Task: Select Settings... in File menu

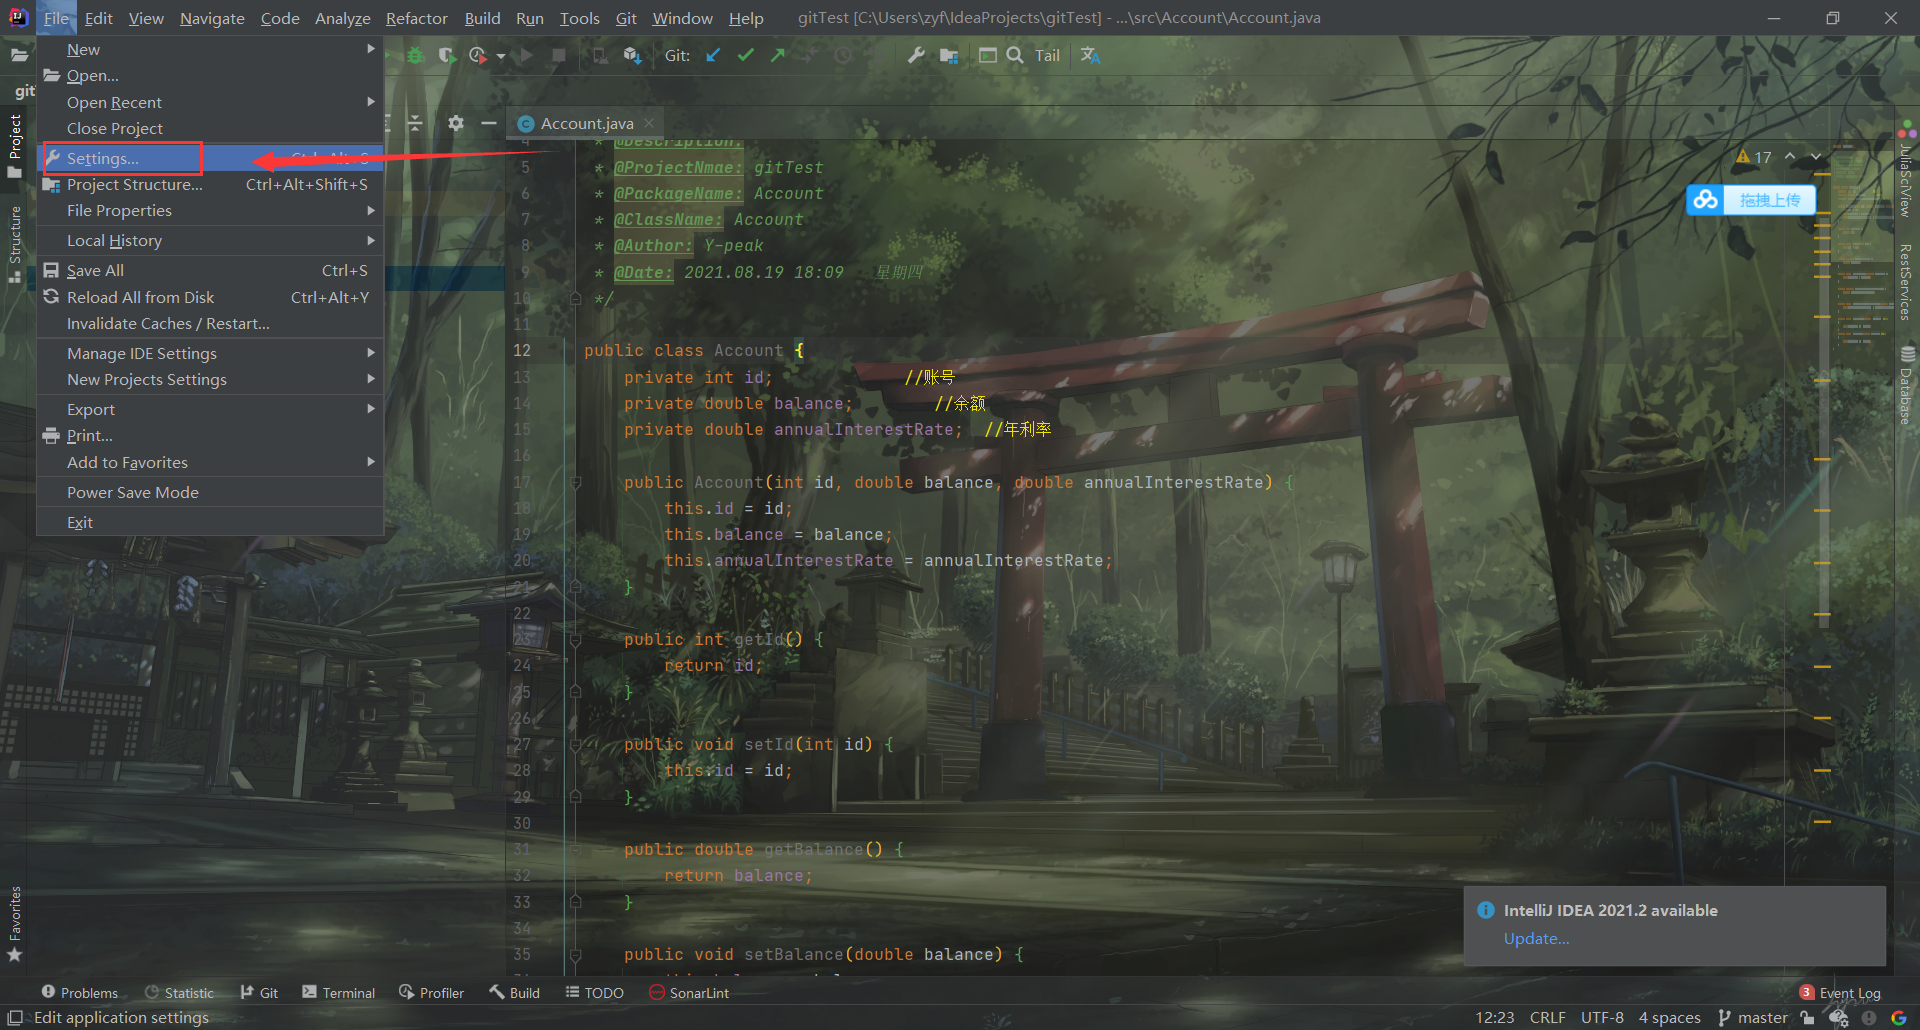Action: pyautogui.click(x=210, y=158)
